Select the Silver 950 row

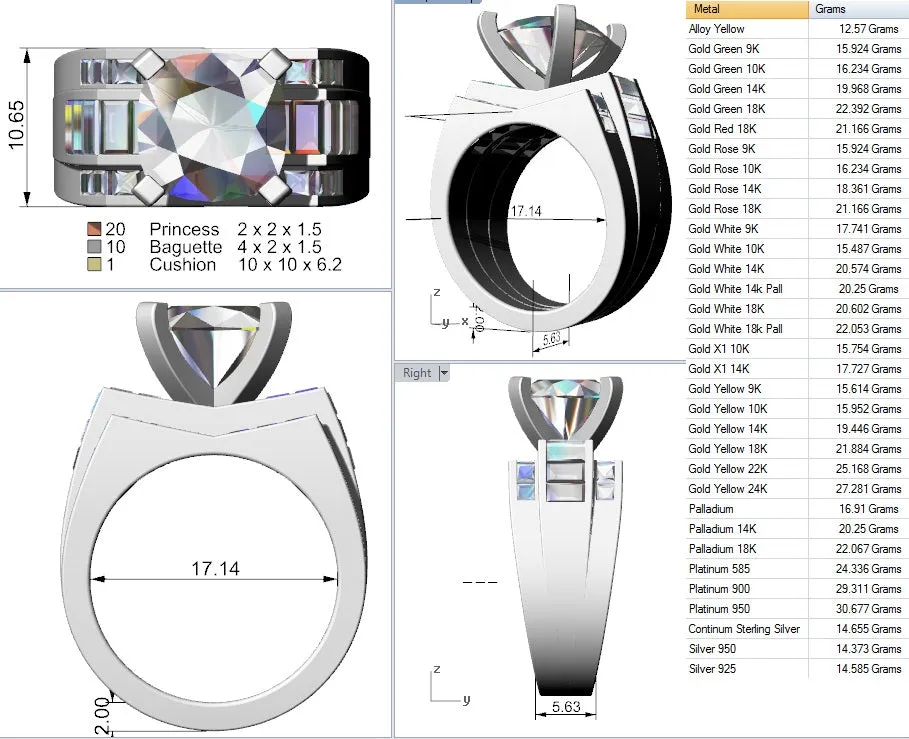pos(797,649)
